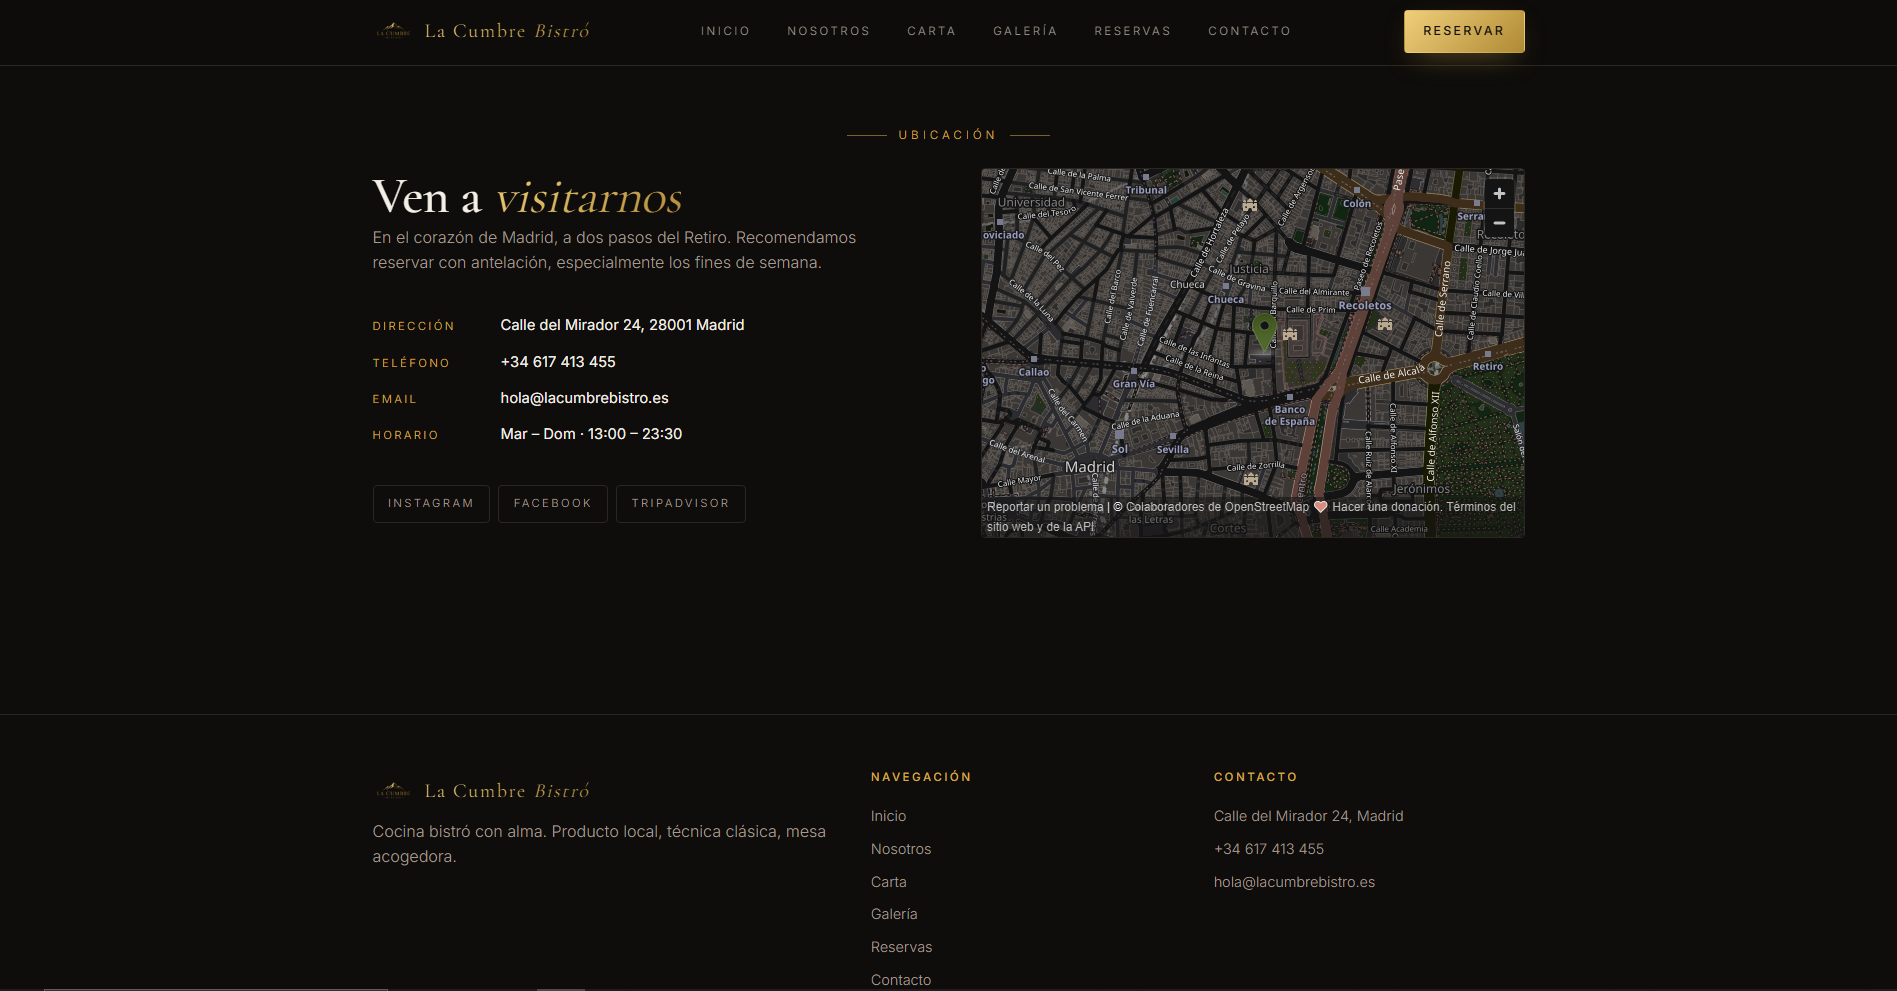Click the Contacto footer heading
Viewport: 1897px width, 991px height.
pos(1255,777)
